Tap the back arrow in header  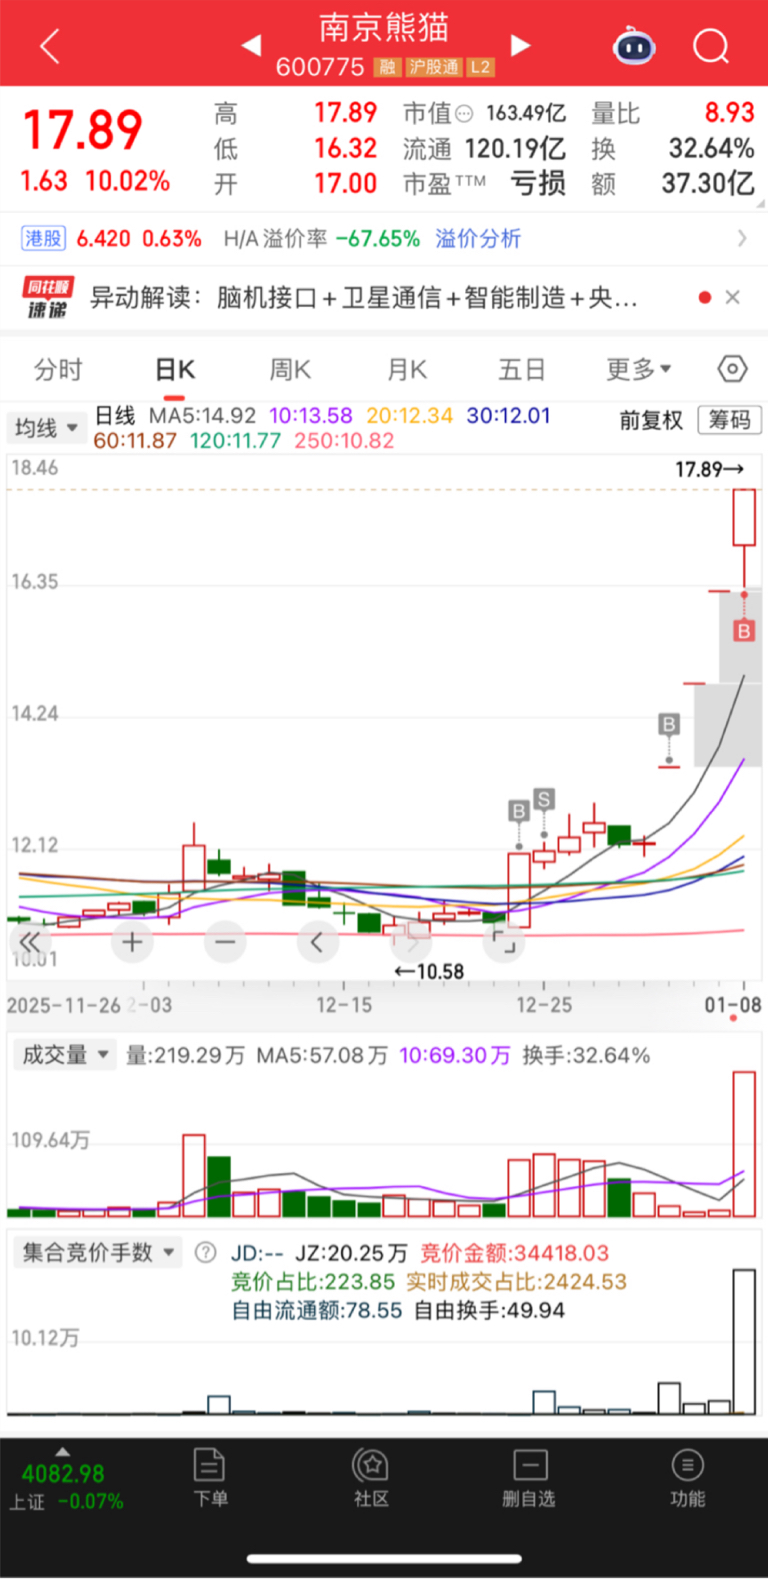click(x=50, y=46)
